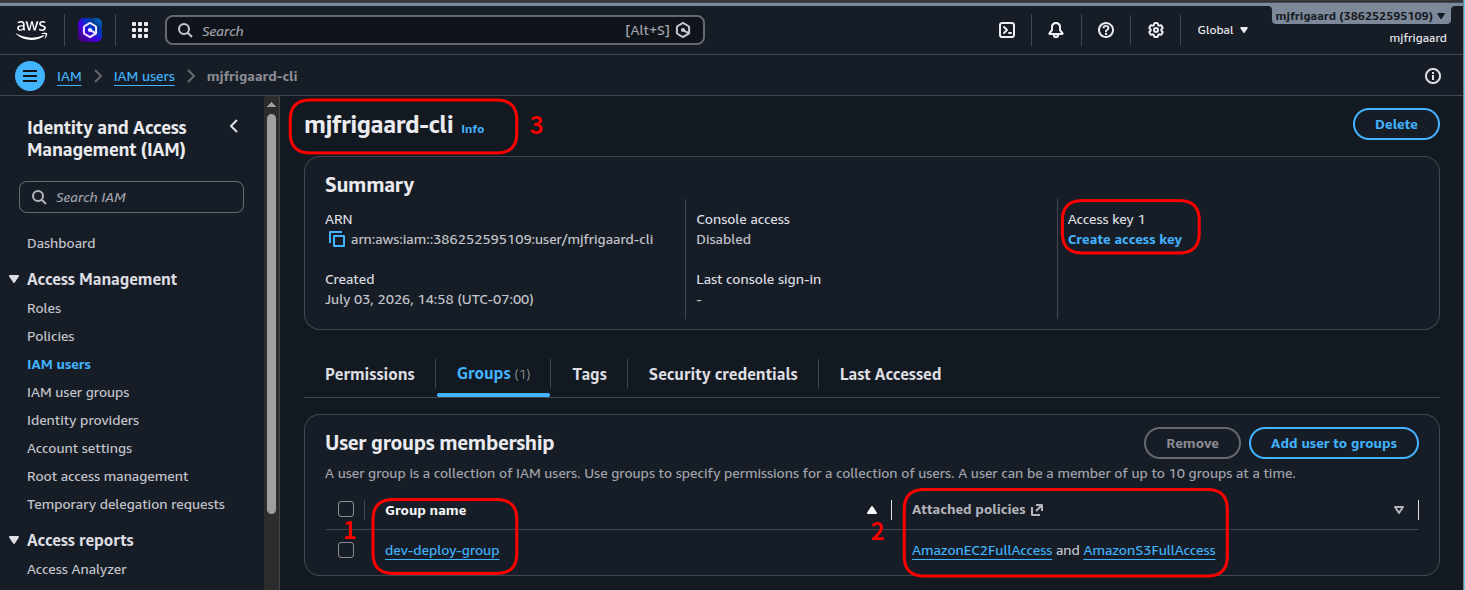This screenshot has width=1465, height=590.
Task: Click the top Search services field
Action: (x=435, y=30)
